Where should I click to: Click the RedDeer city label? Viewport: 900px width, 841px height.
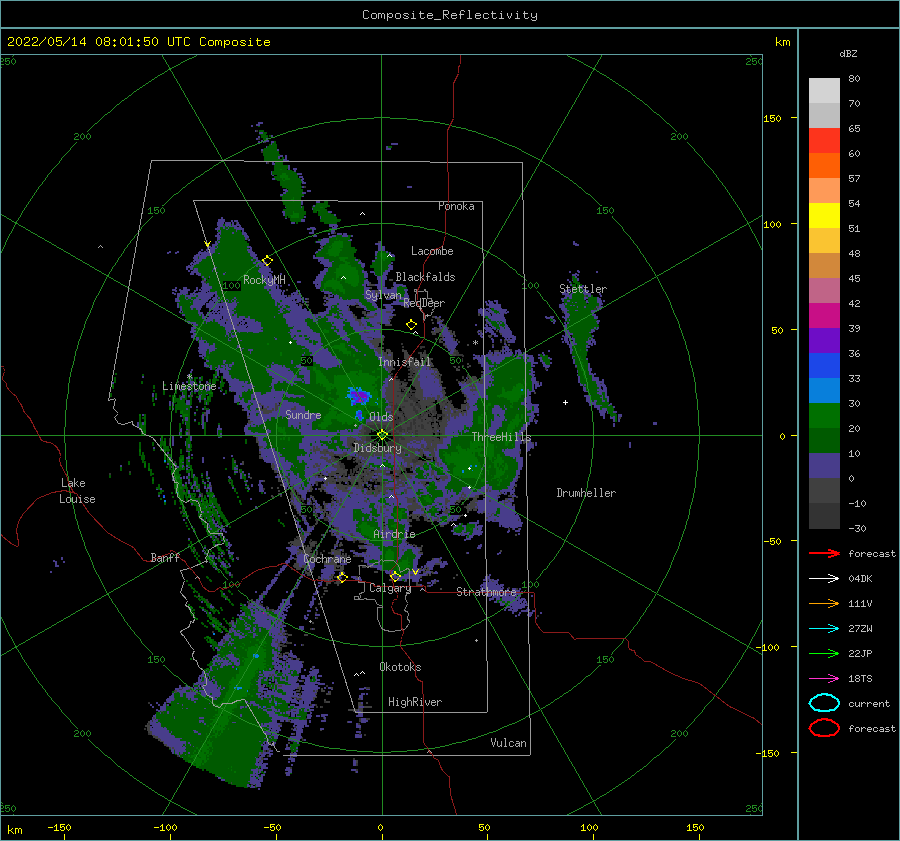pos(424,303)
